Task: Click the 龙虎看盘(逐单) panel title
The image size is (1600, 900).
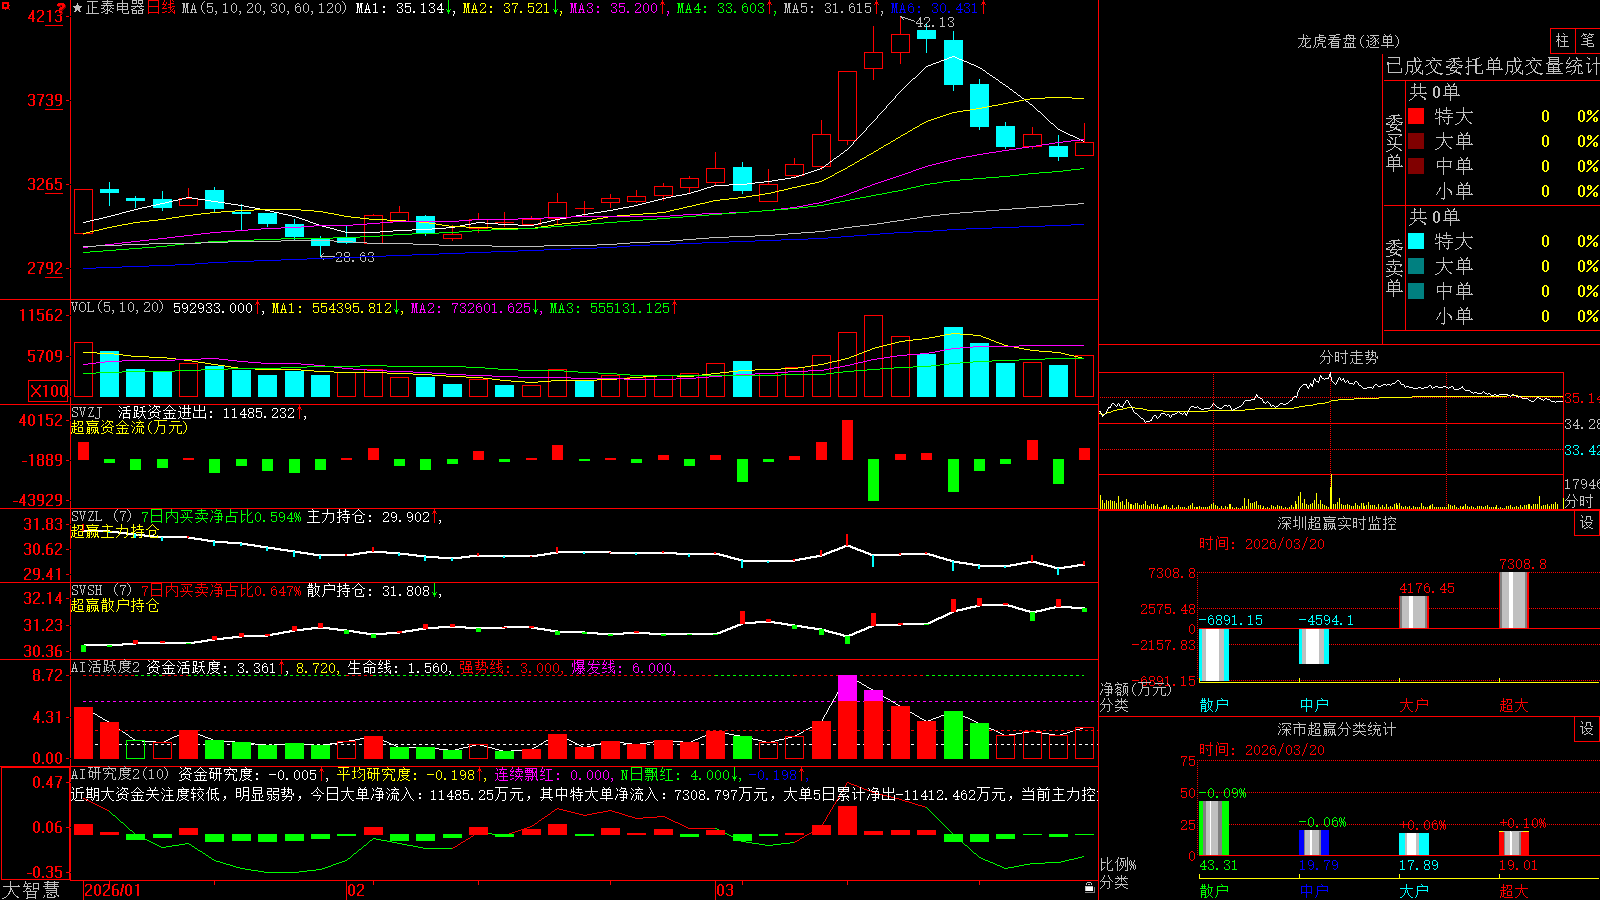Action: [x=1348, y=41]
